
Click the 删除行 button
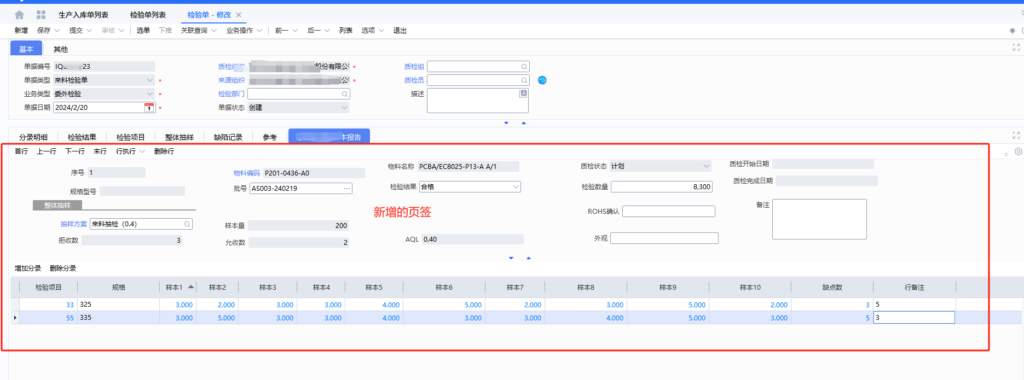pos(164,151)
